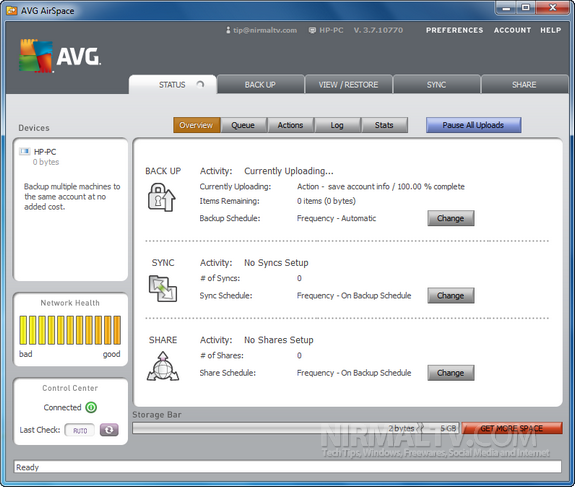Image resolution: width=575 pixels, height=487 pixels.
Task: Click the '0 bytes' device size text
Action: click(46, 162)
